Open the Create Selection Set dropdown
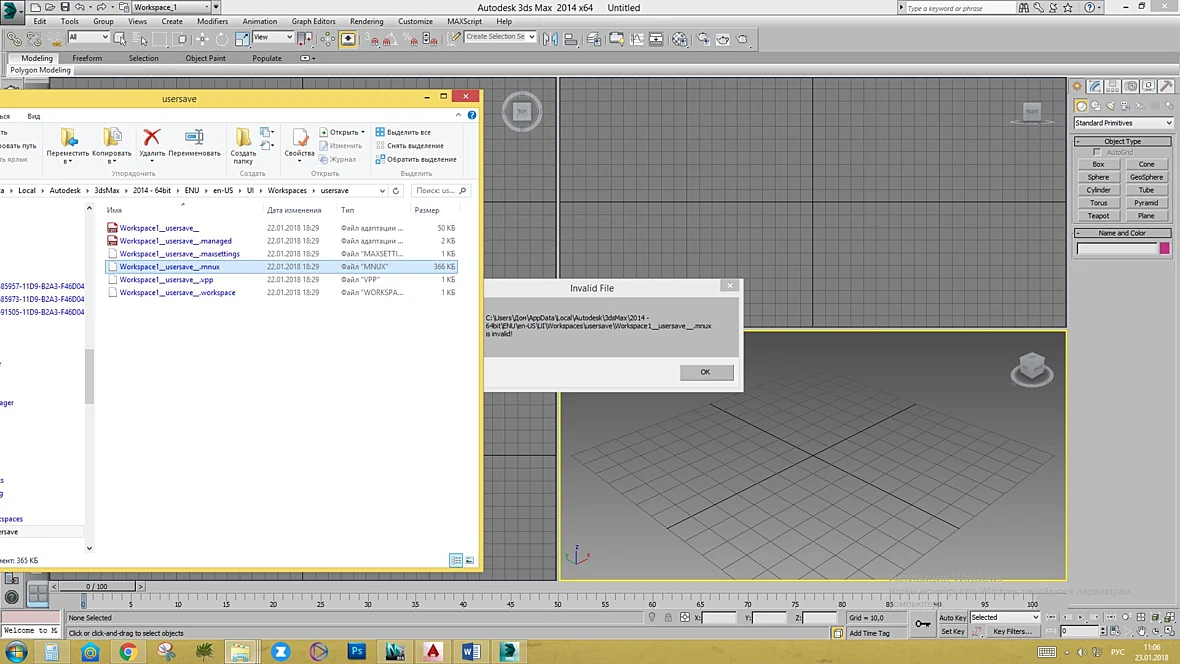This screenshot has width=1180, height=664. pos(500,37)
